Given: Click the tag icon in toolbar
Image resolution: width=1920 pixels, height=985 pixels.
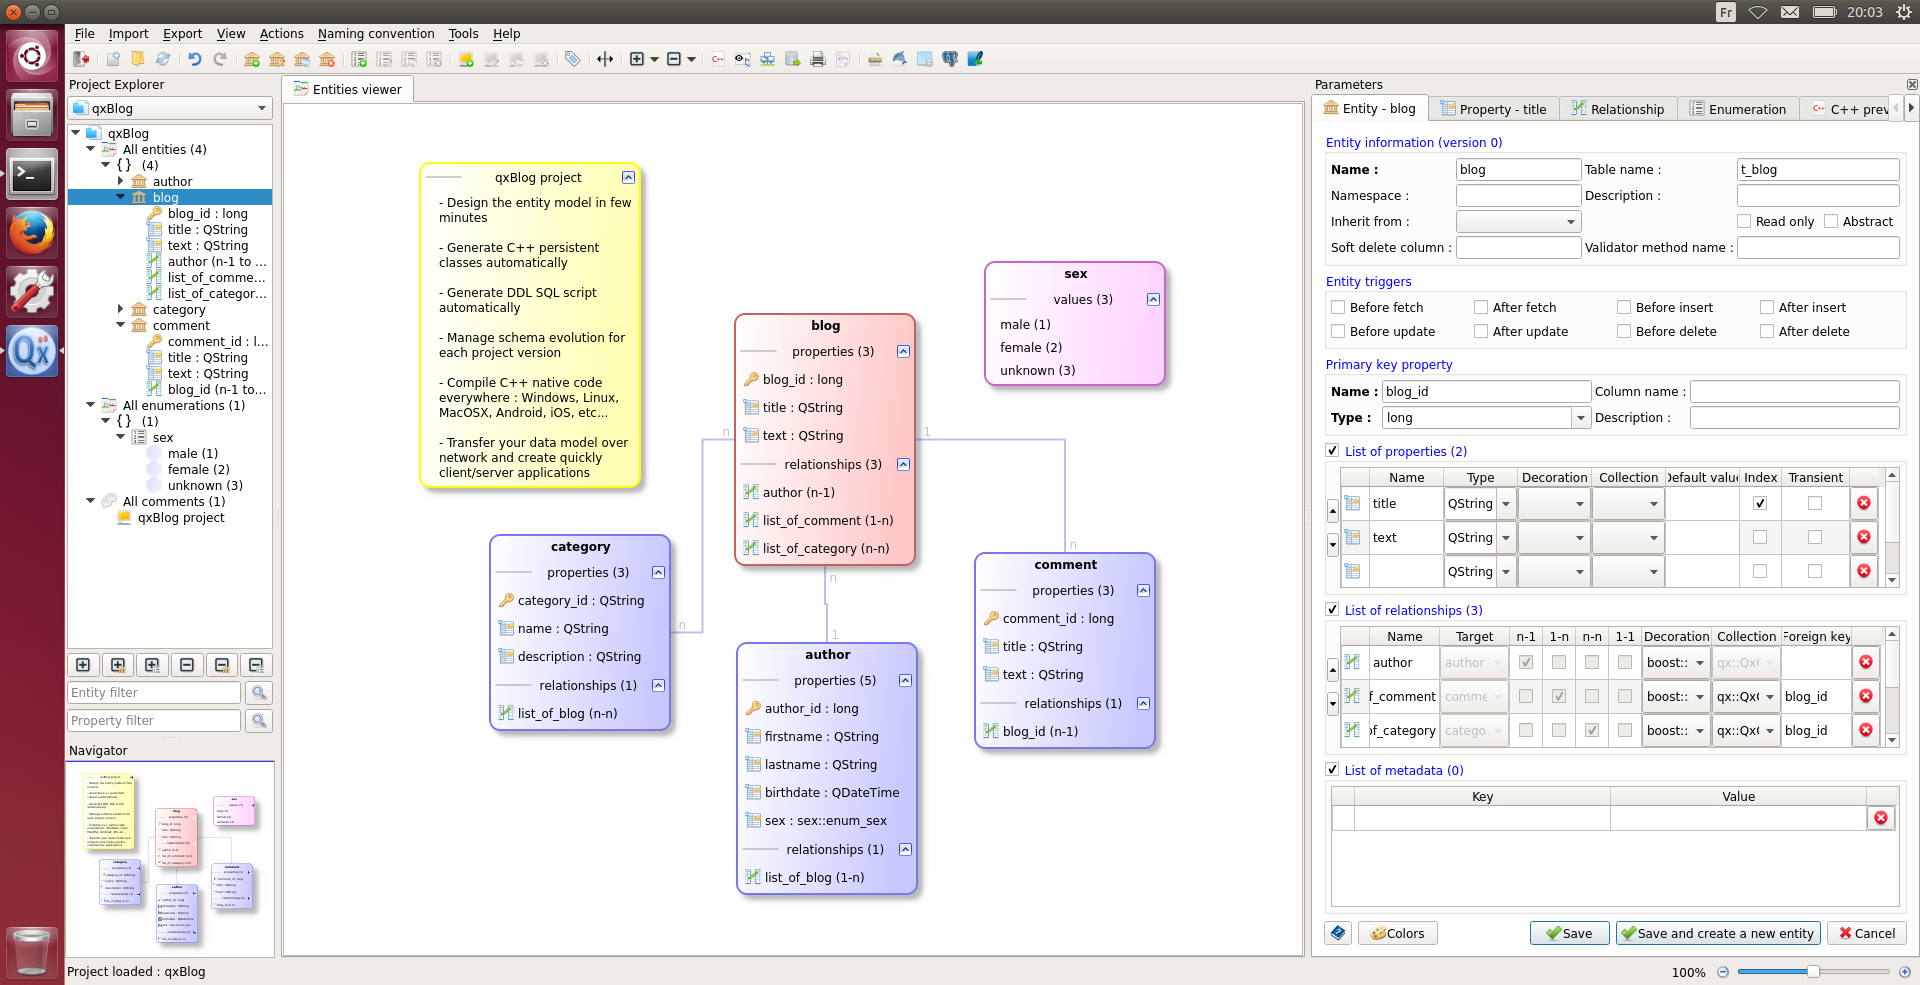Looking at the screenshot, I should [572, 59].
